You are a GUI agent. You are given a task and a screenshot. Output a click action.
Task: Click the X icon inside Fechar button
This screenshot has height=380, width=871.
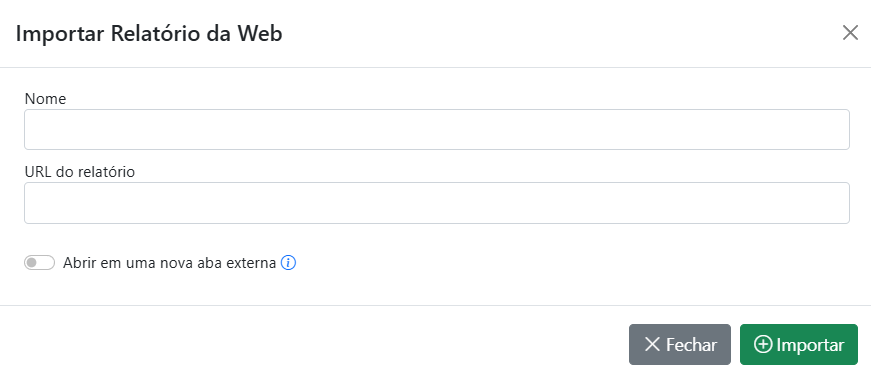(x=652, y=344)
